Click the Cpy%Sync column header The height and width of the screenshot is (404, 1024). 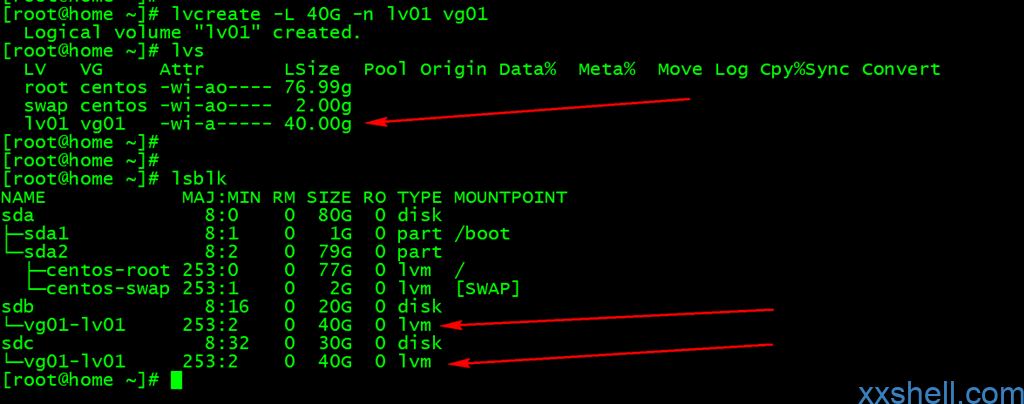pos(805,69)
